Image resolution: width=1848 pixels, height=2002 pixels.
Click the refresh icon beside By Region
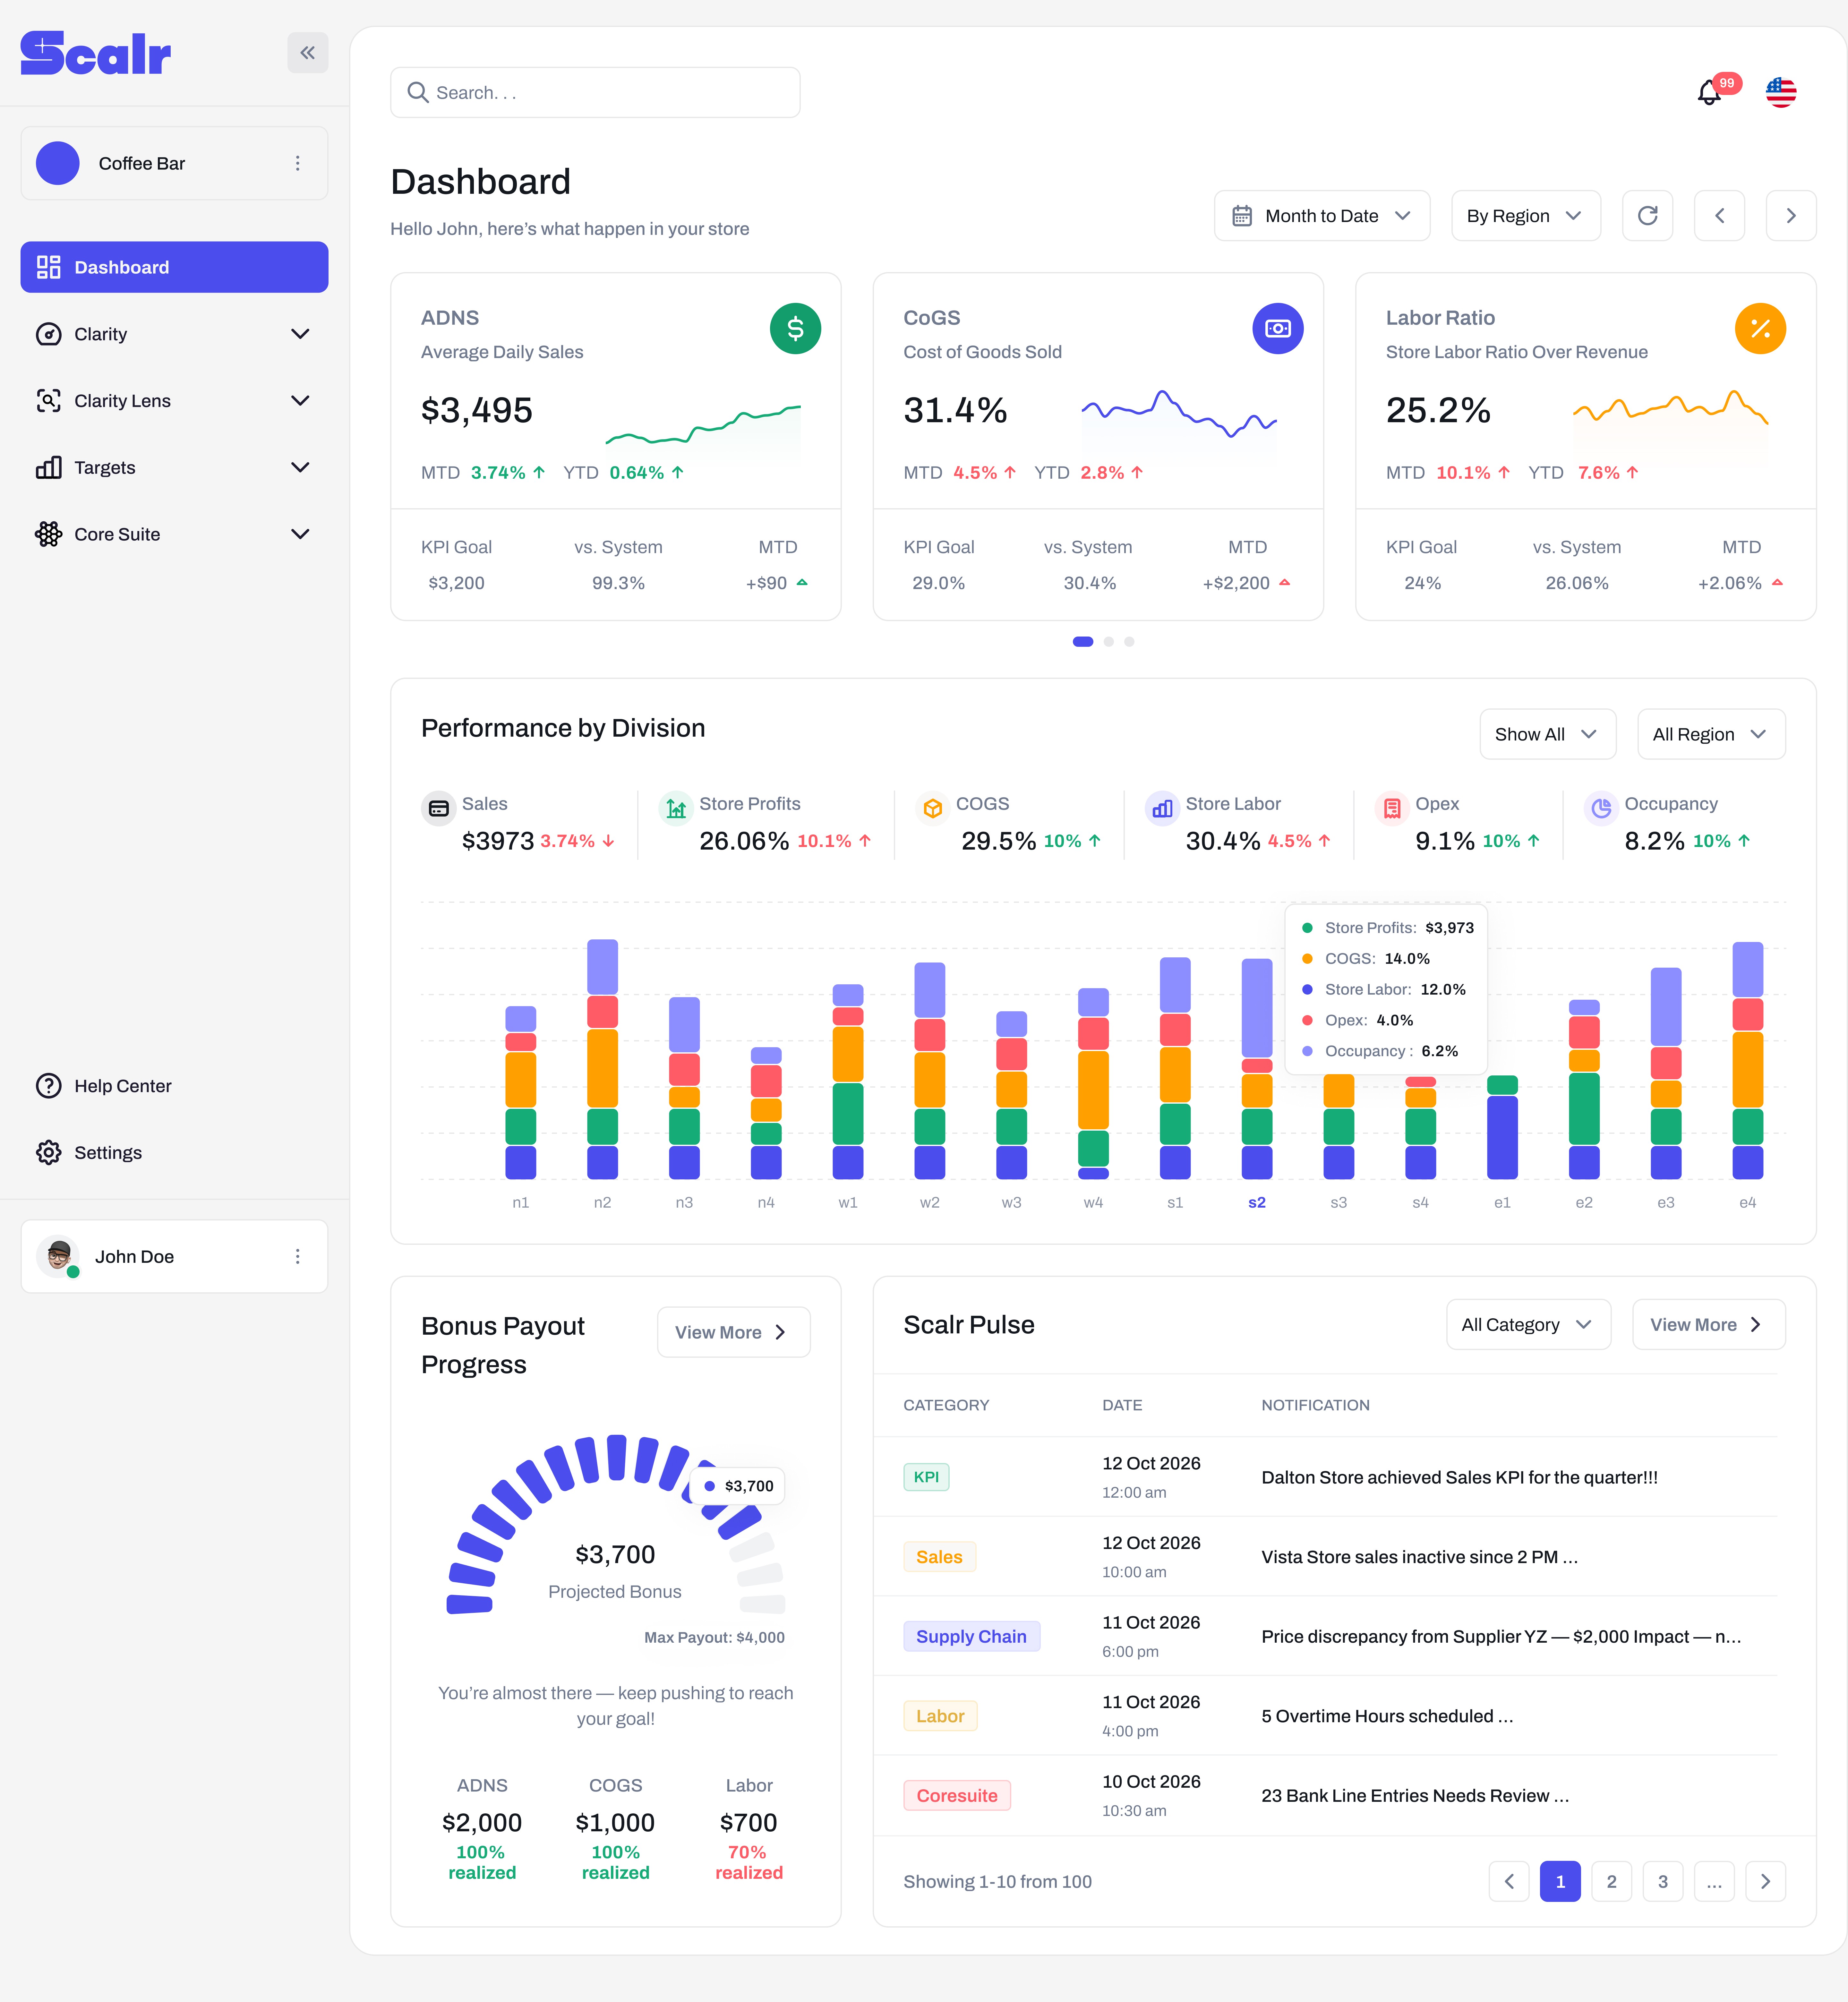[1647, 215]
